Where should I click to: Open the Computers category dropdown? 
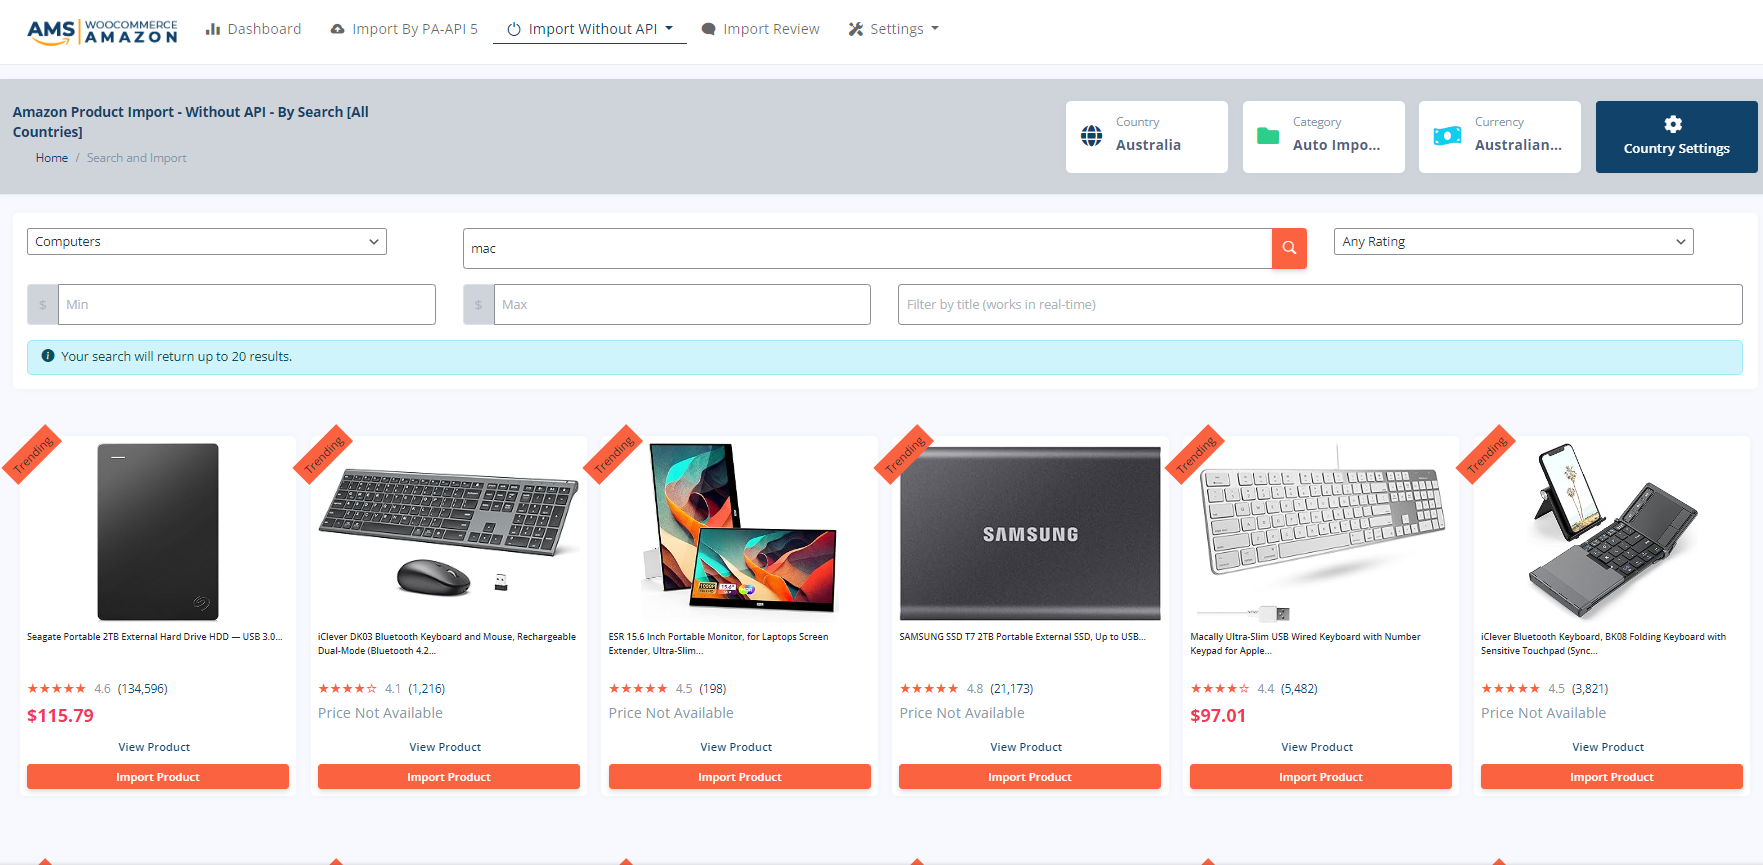click(x=207, y=242)
